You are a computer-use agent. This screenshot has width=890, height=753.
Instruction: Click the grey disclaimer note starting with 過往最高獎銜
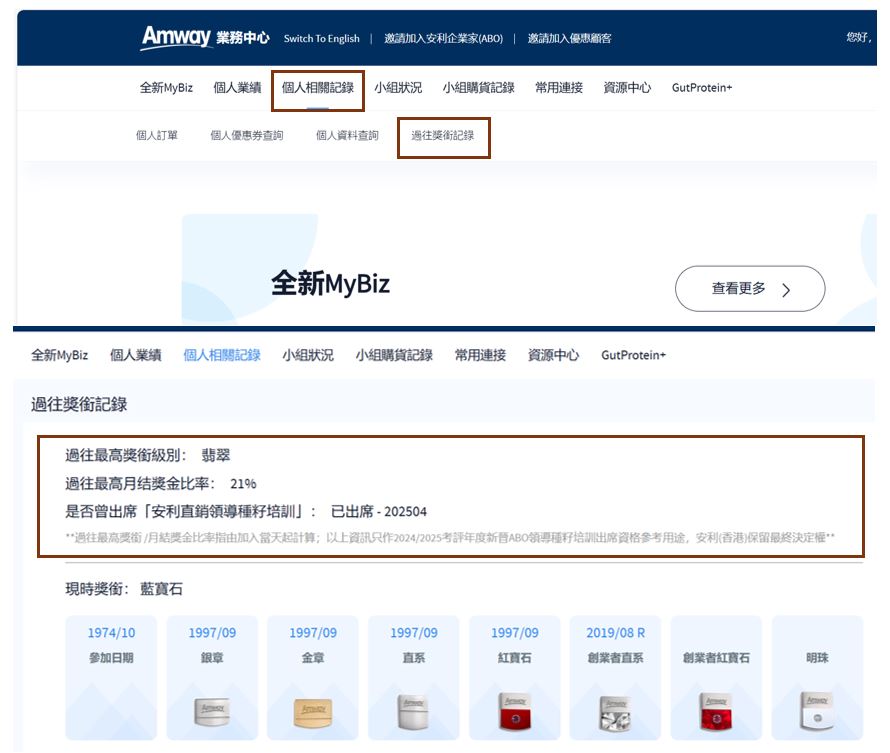point(450,537)
